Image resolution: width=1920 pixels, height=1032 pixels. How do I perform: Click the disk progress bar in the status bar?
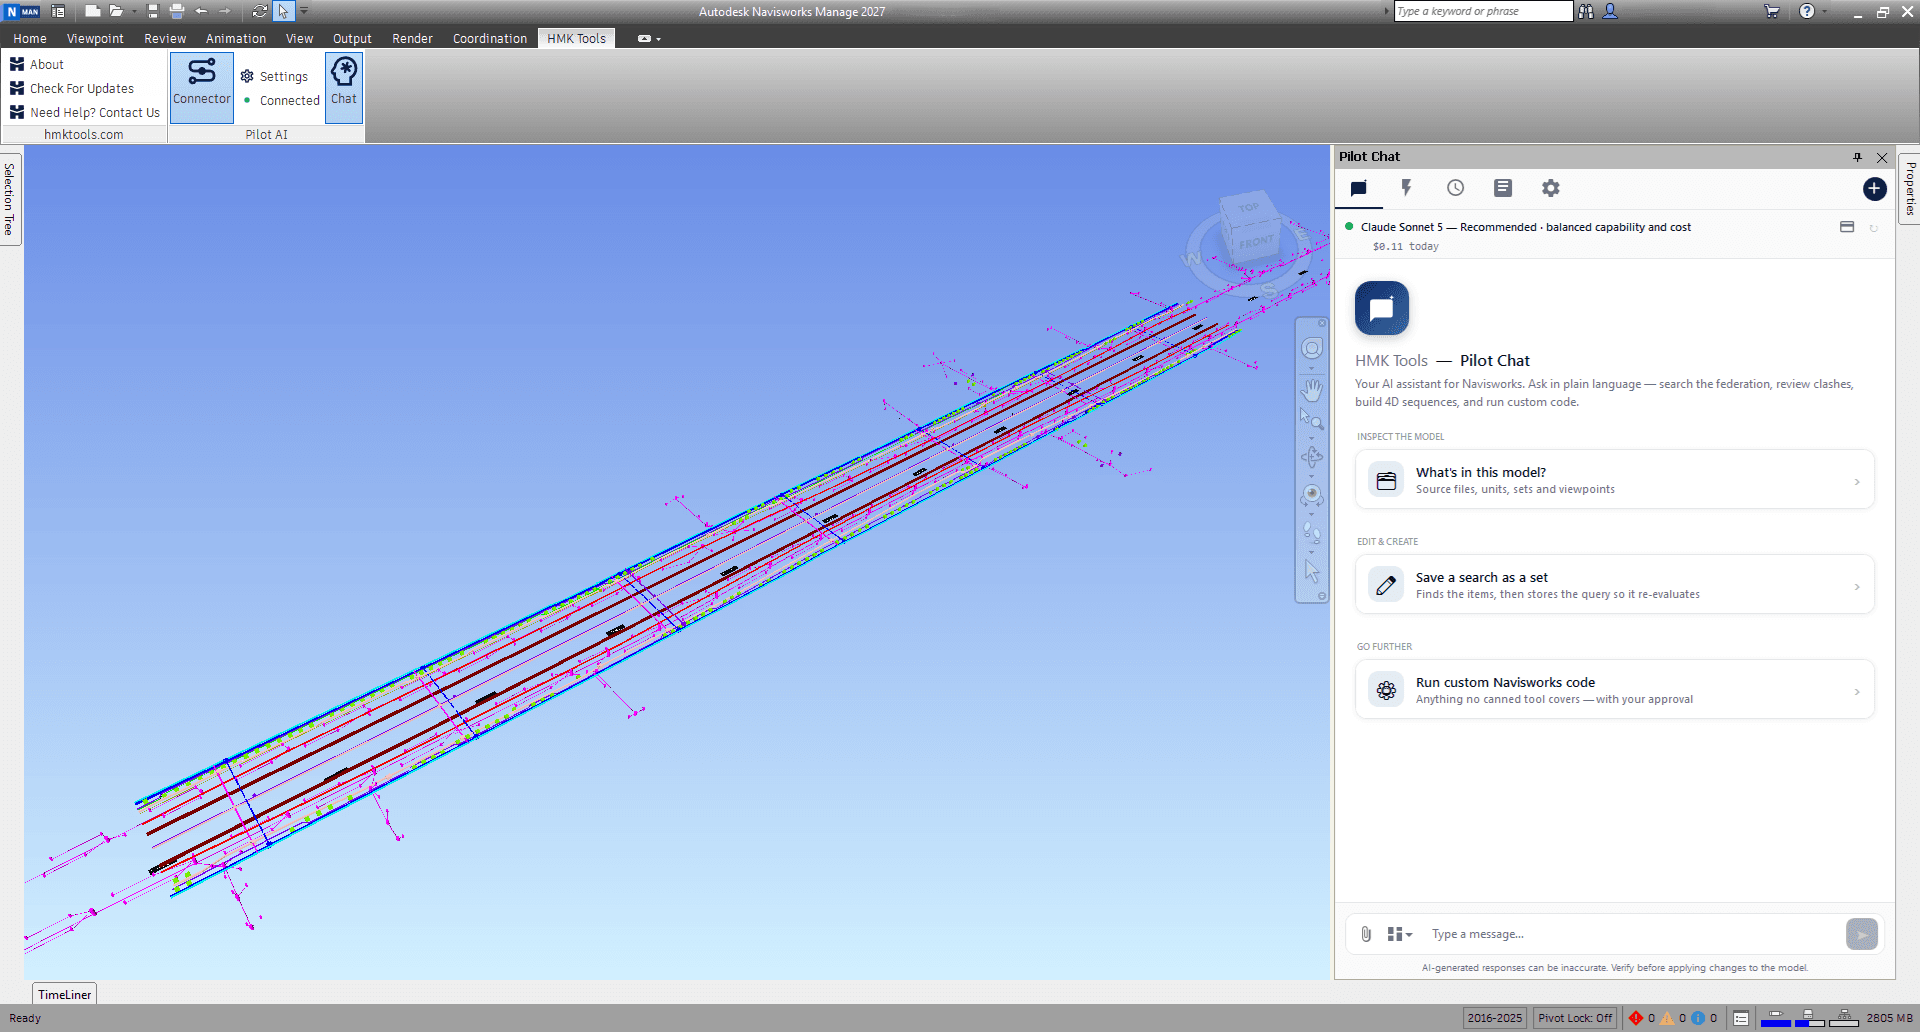click(x=1809, y=1018)
